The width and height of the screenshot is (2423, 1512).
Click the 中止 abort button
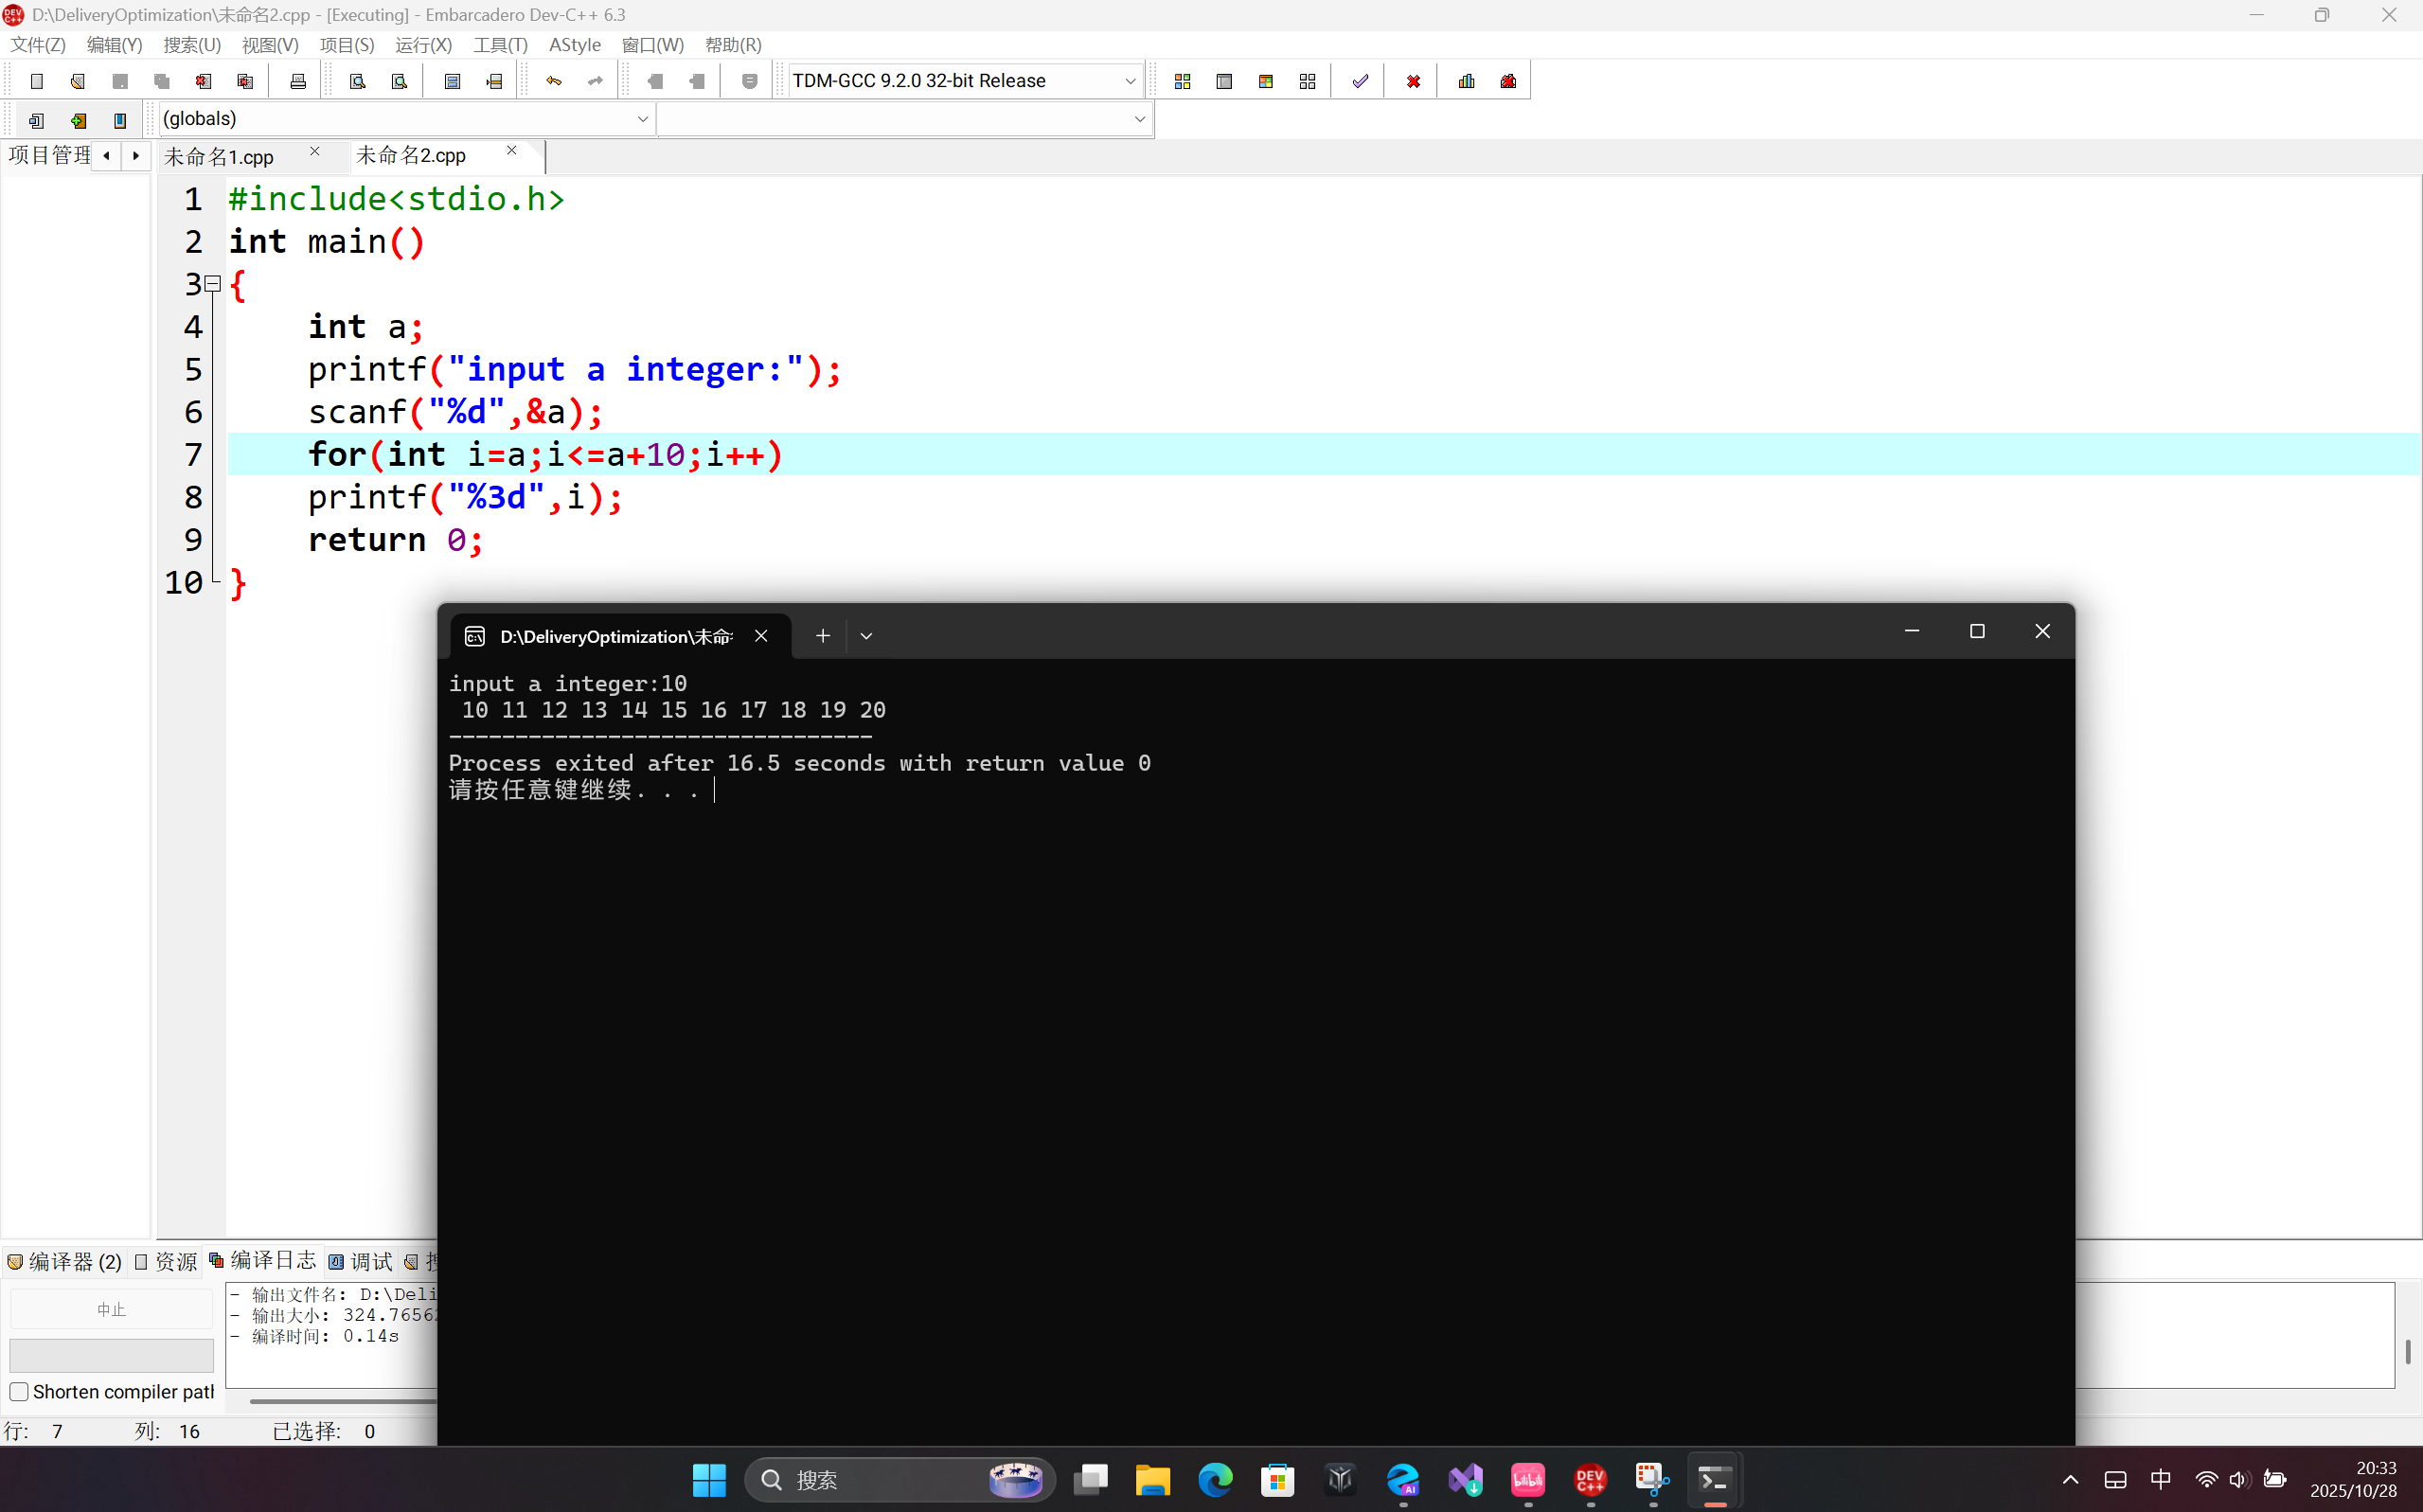[x=111, y=1309]
